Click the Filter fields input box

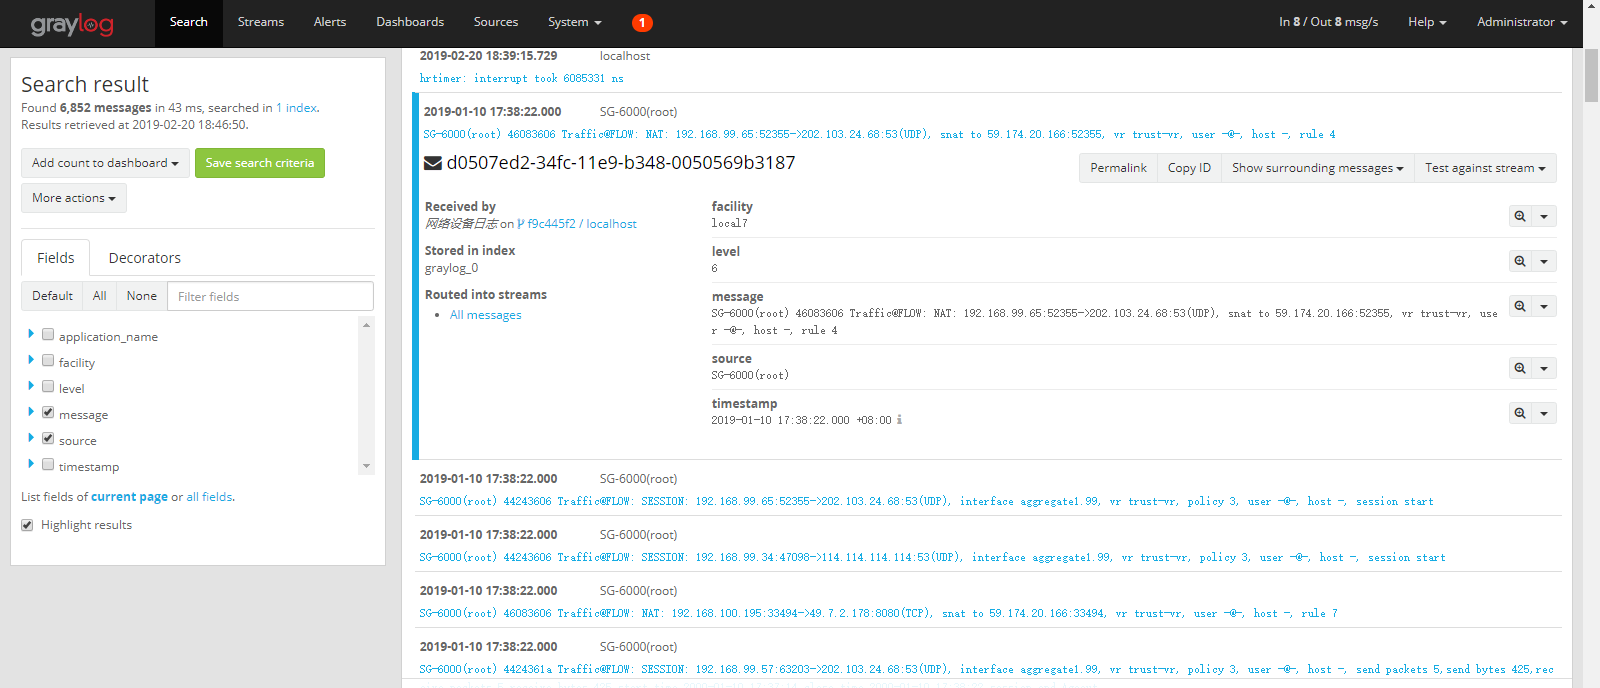point(270,296)
